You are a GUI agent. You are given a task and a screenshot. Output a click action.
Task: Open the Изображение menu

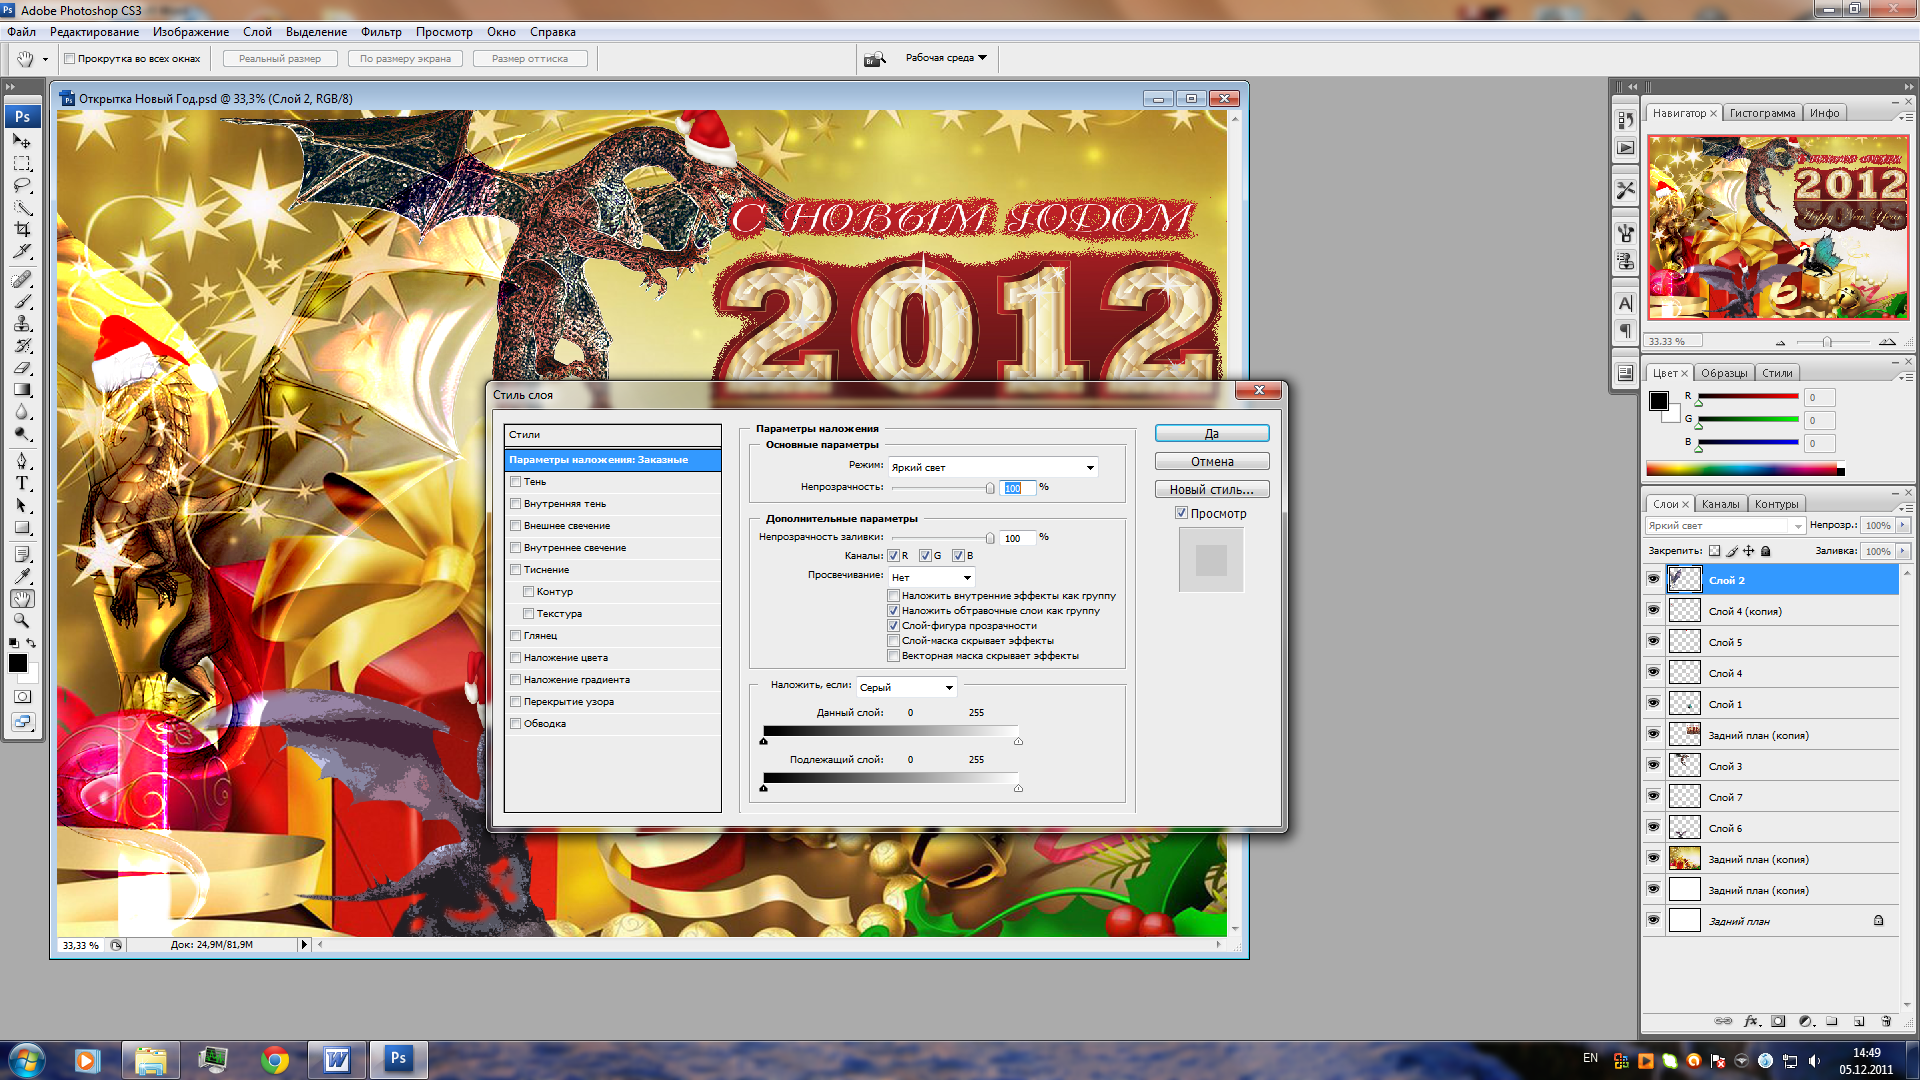(191, 32)
